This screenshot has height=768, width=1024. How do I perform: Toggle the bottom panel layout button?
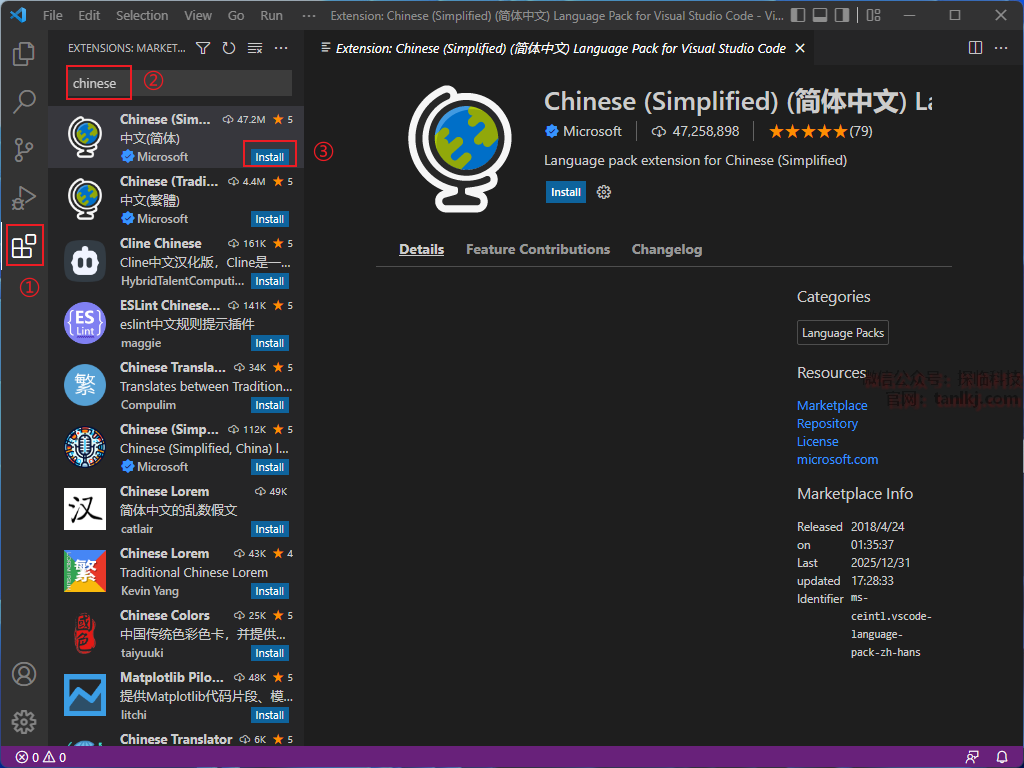tap(819, 16)
